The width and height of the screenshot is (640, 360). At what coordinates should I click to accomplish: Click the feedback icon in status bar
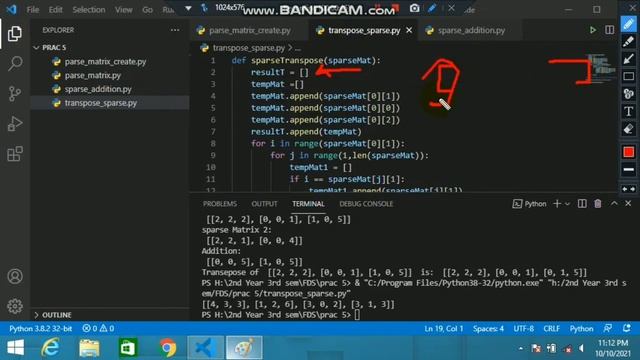(x=608, y=328)
